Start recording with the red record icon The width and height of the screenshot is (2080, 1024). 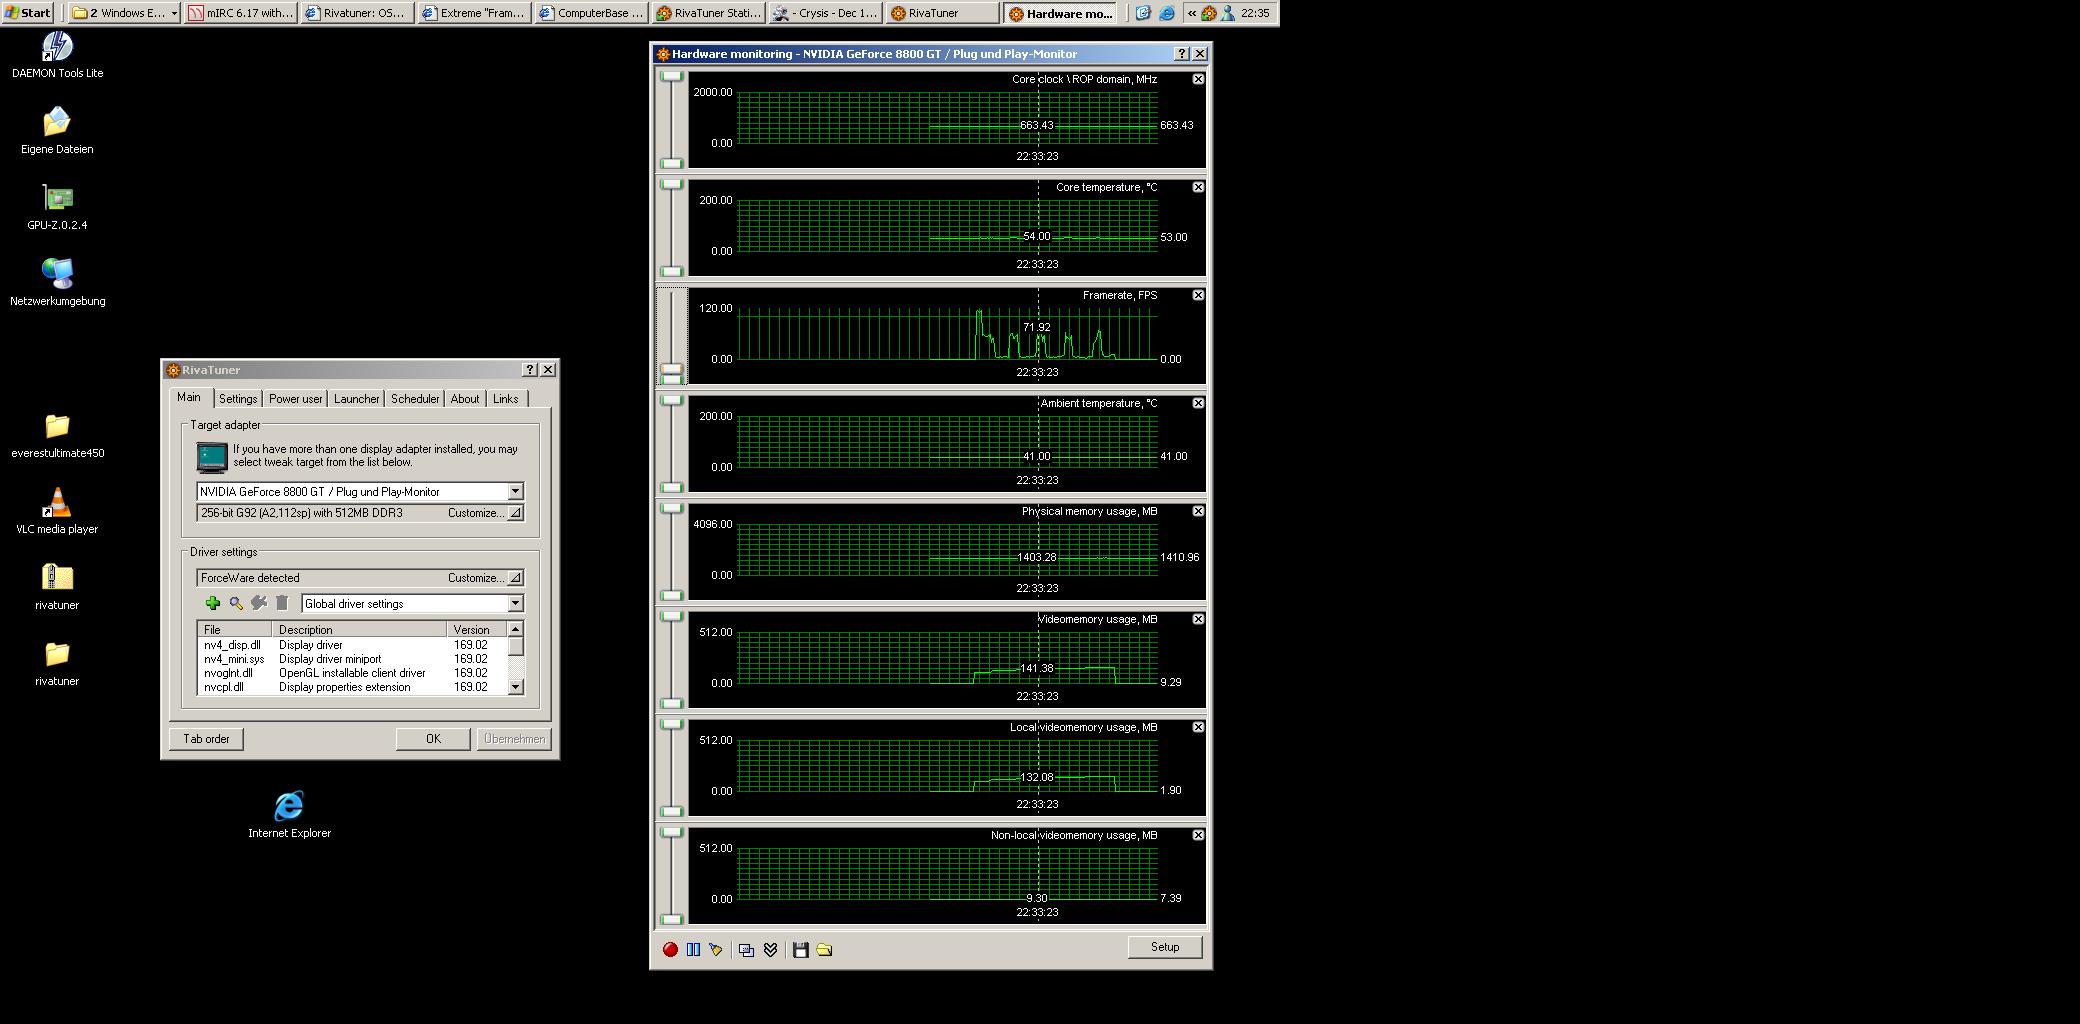coord(670,950)
